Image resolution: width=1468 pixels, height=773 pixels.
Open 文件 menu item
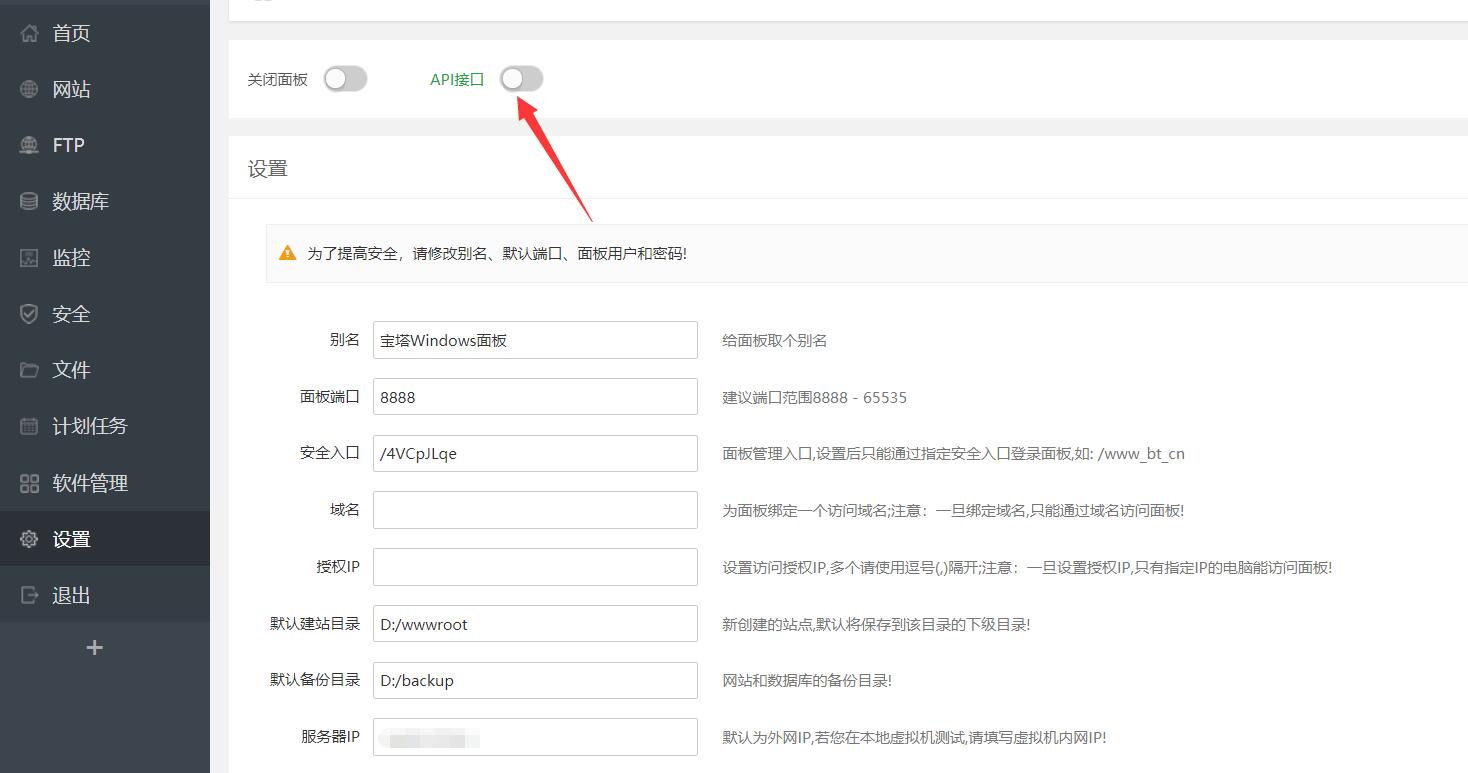[x=105, y=370]
